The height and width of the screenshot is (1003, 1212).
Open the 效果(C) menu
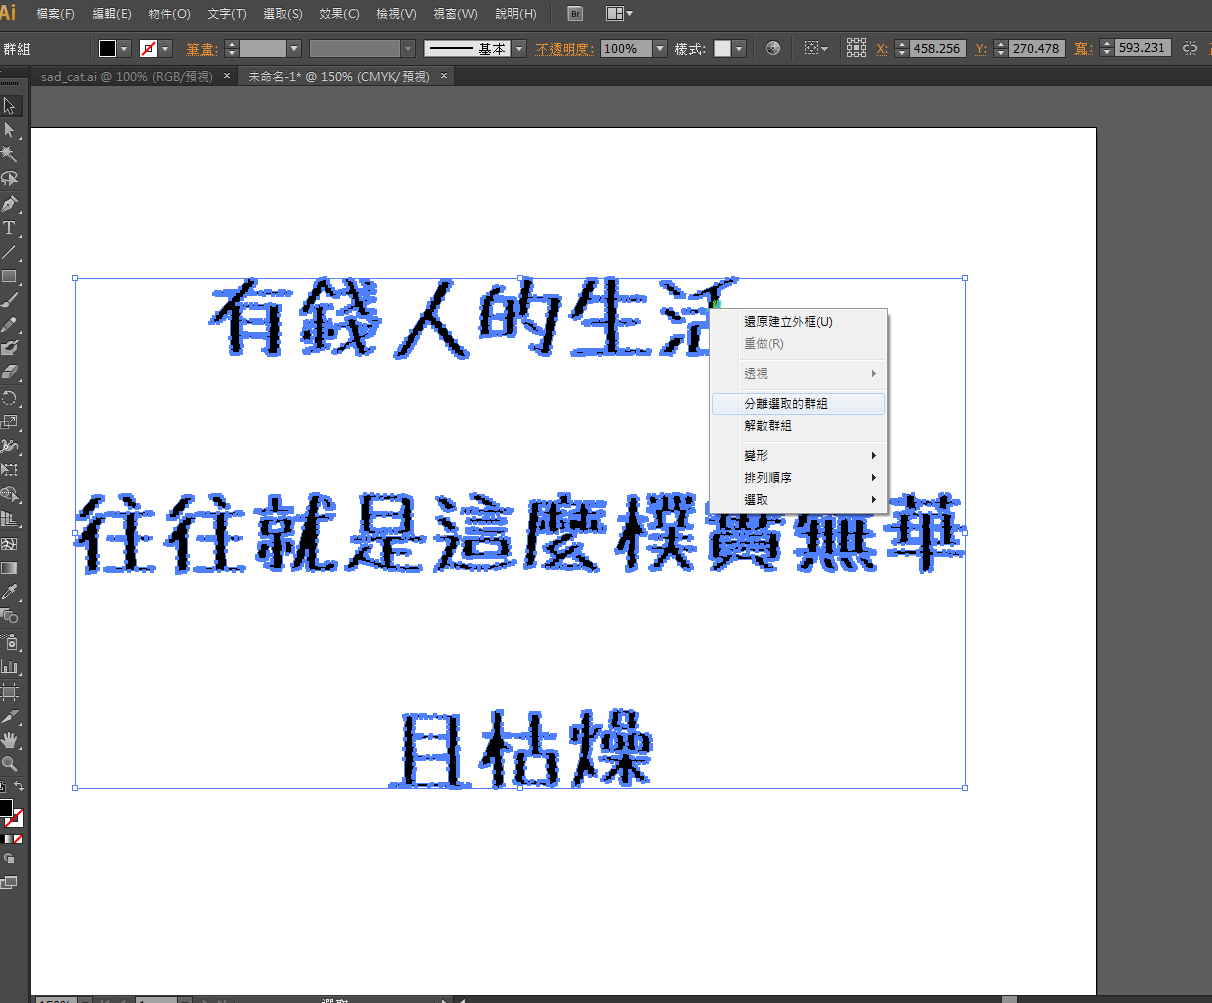339,14
